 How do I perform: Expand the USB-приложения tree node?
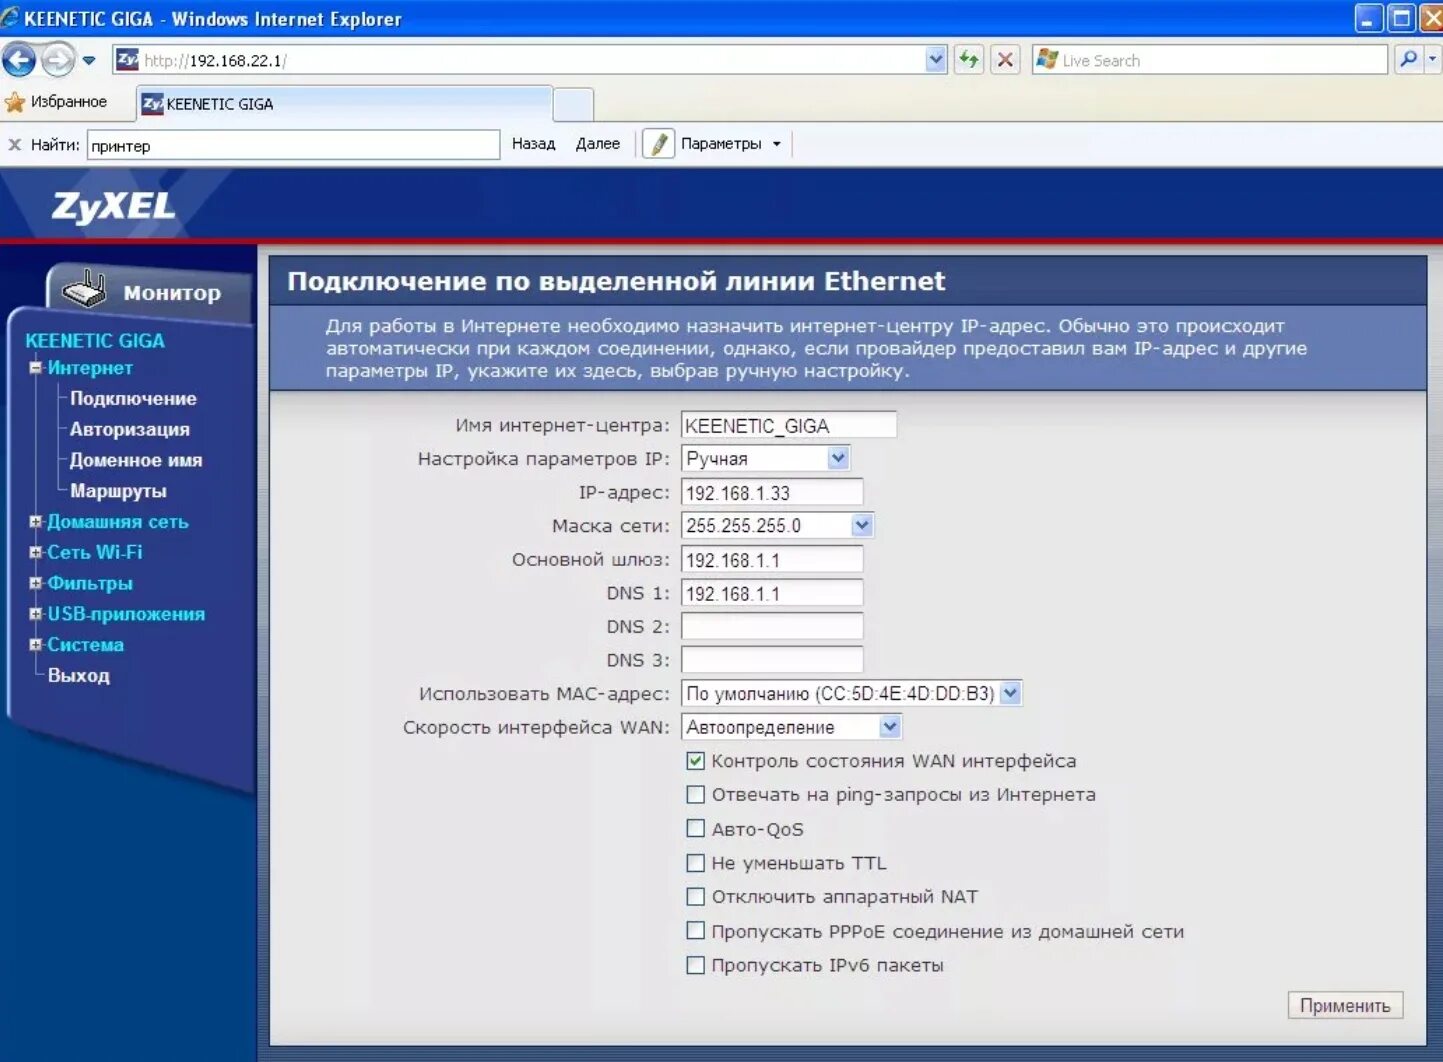(36, 614)
